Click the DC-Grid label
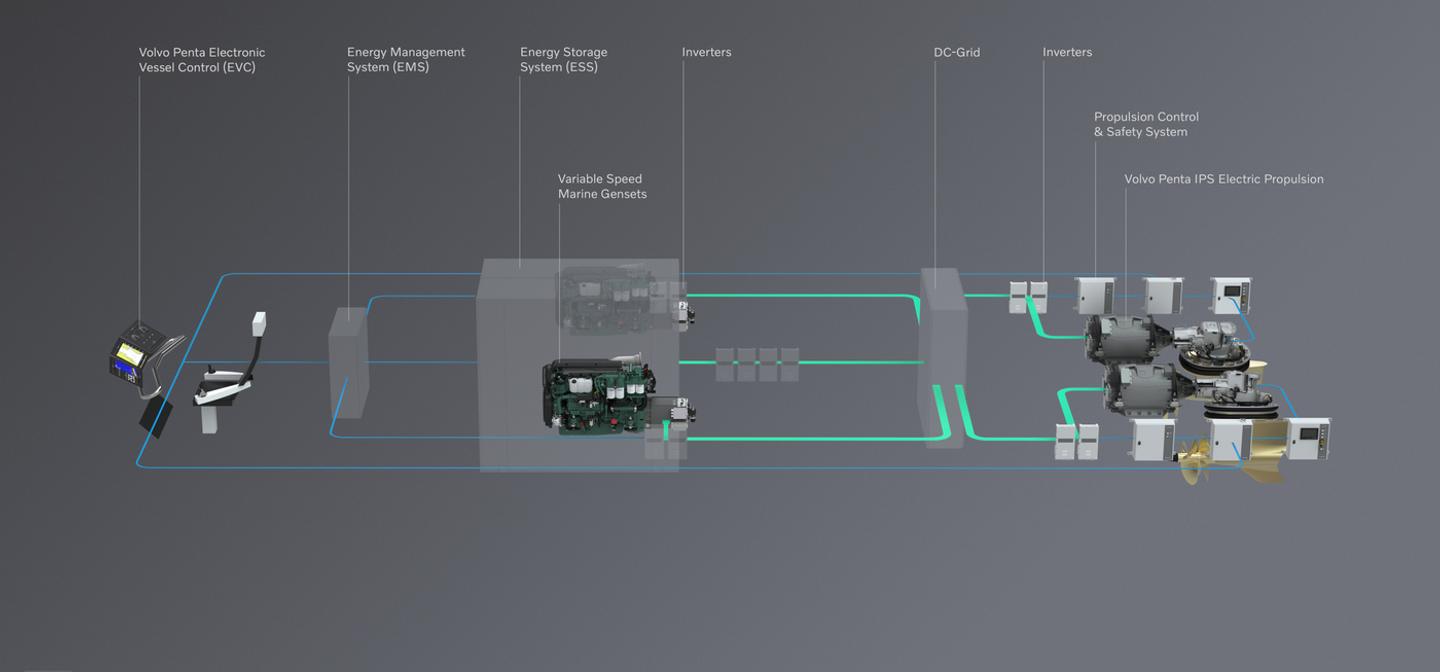The image size is (1440, 672). click(x=957, y=52)
